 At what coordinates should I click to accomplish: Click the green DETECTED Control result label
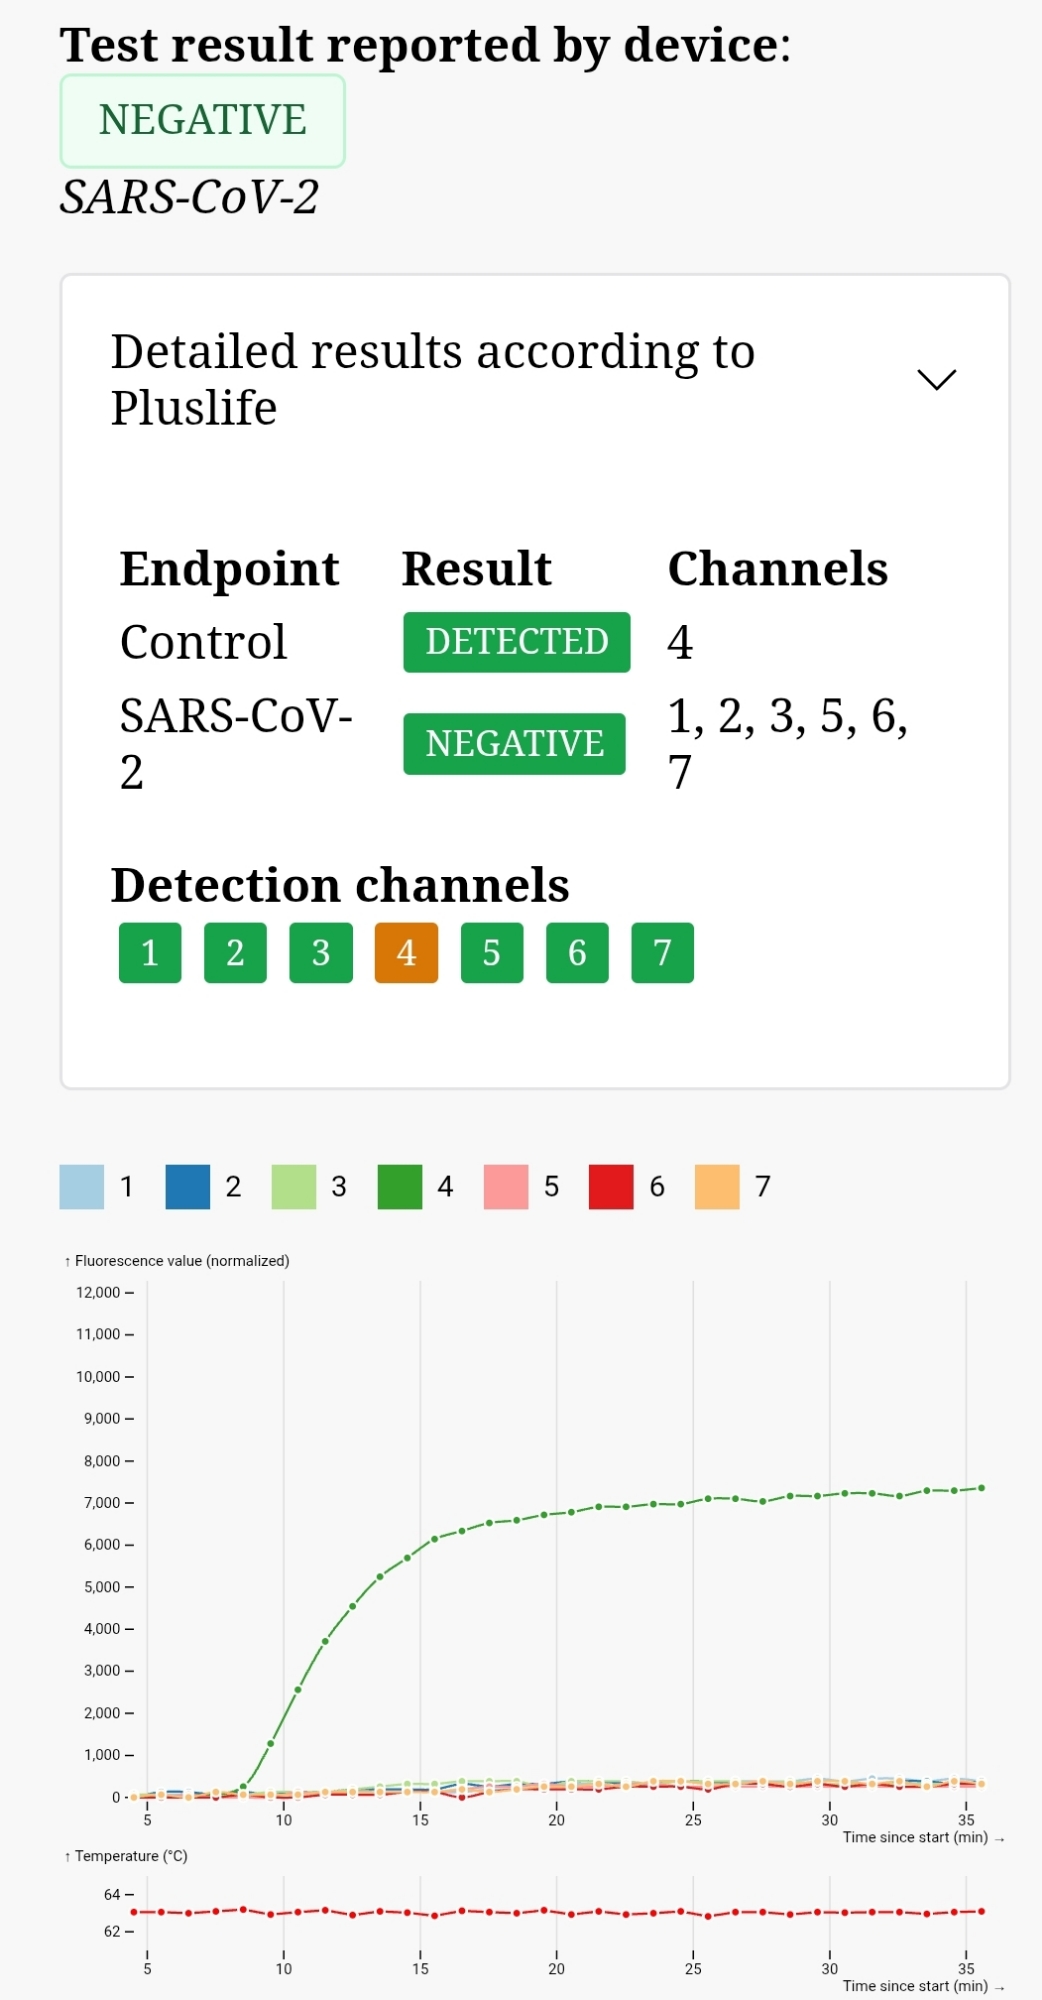517,642
